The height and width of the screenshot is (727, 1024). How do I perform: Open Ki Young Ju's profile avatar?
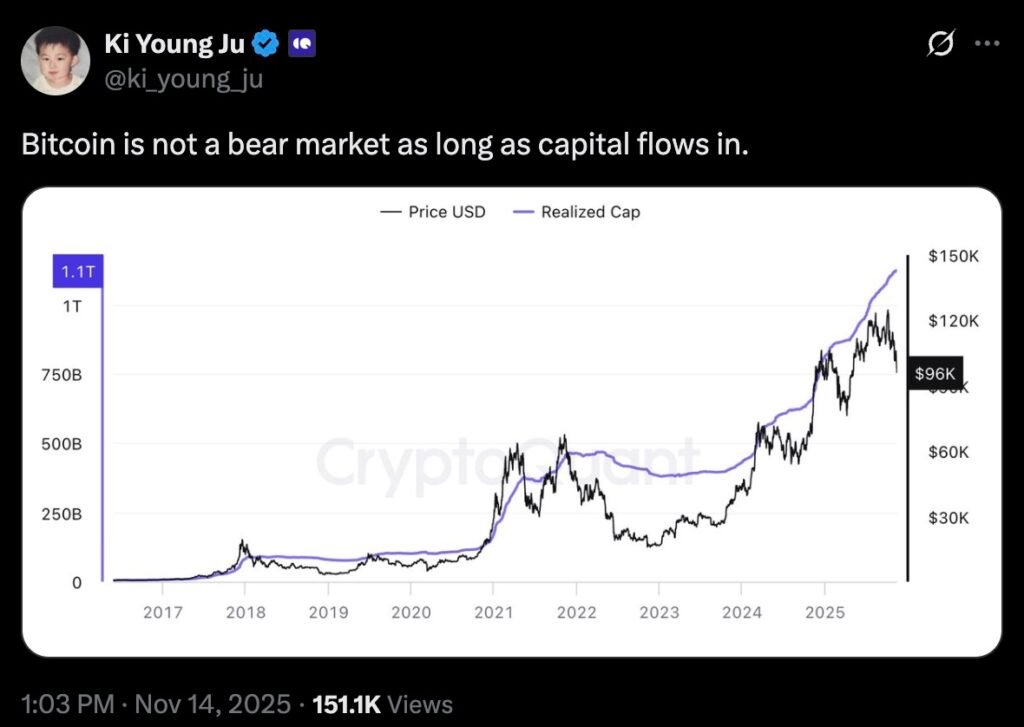pyautogui.click(x=56, y=61)
